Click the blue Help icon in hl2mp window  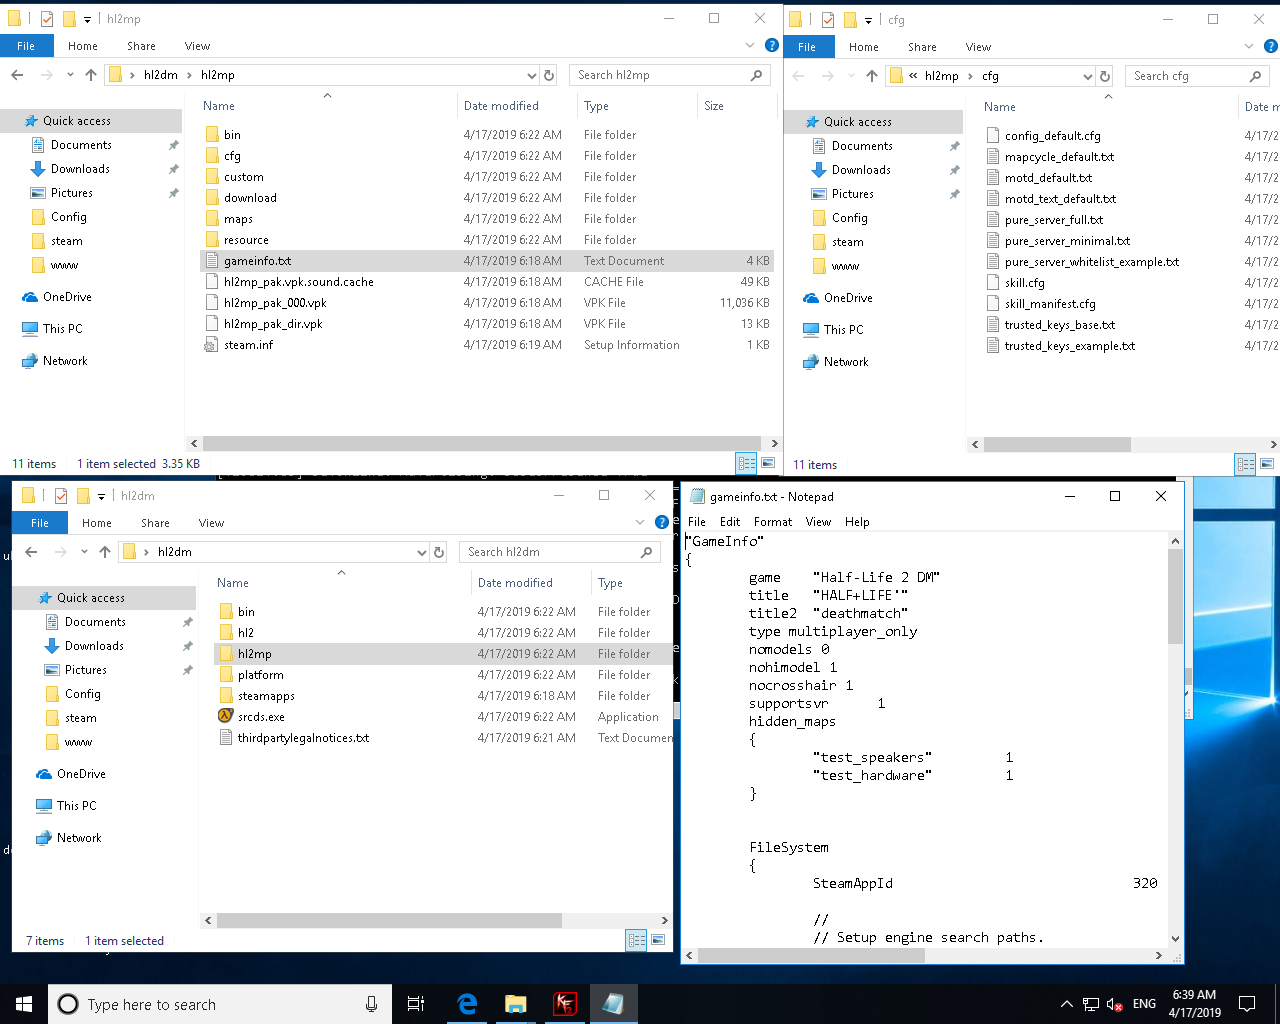click(771, 45)
